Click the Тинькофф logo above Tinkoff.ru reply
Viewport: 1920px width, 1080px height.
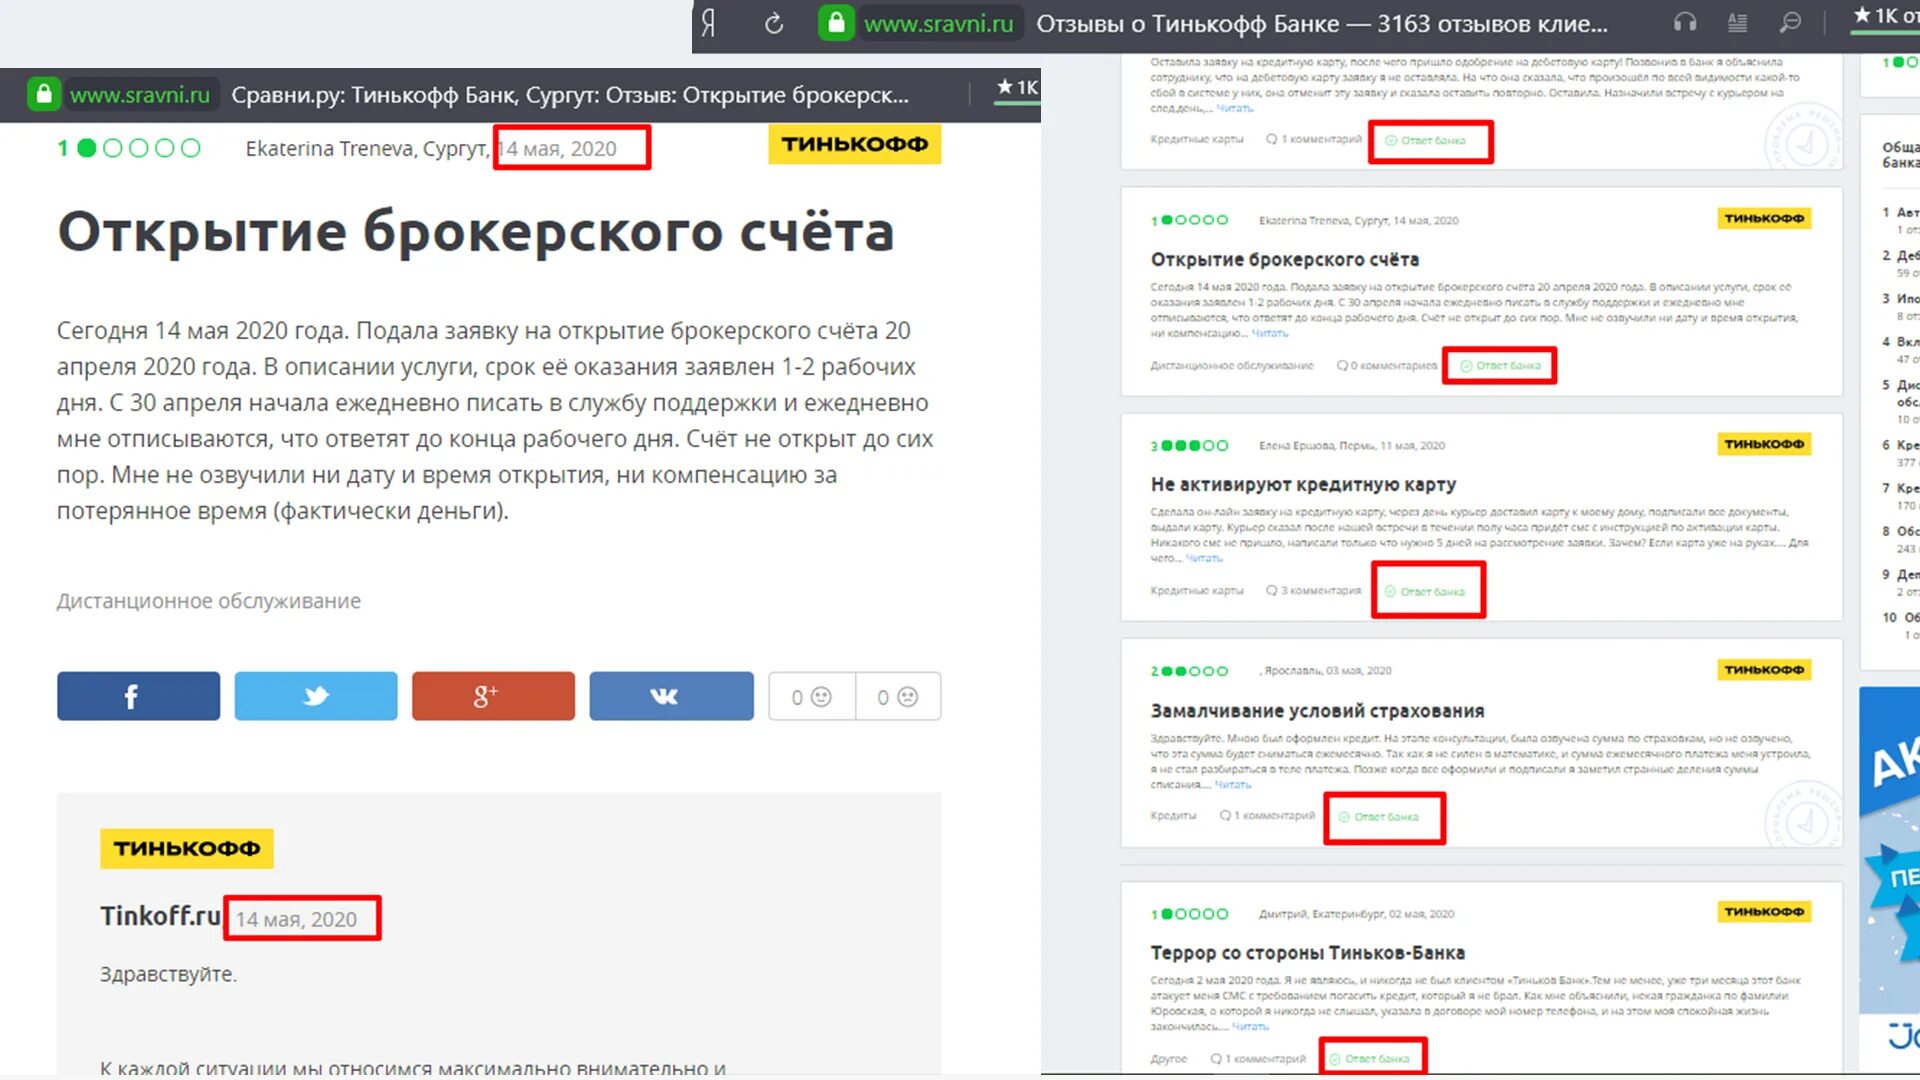[x=186, y=848]
